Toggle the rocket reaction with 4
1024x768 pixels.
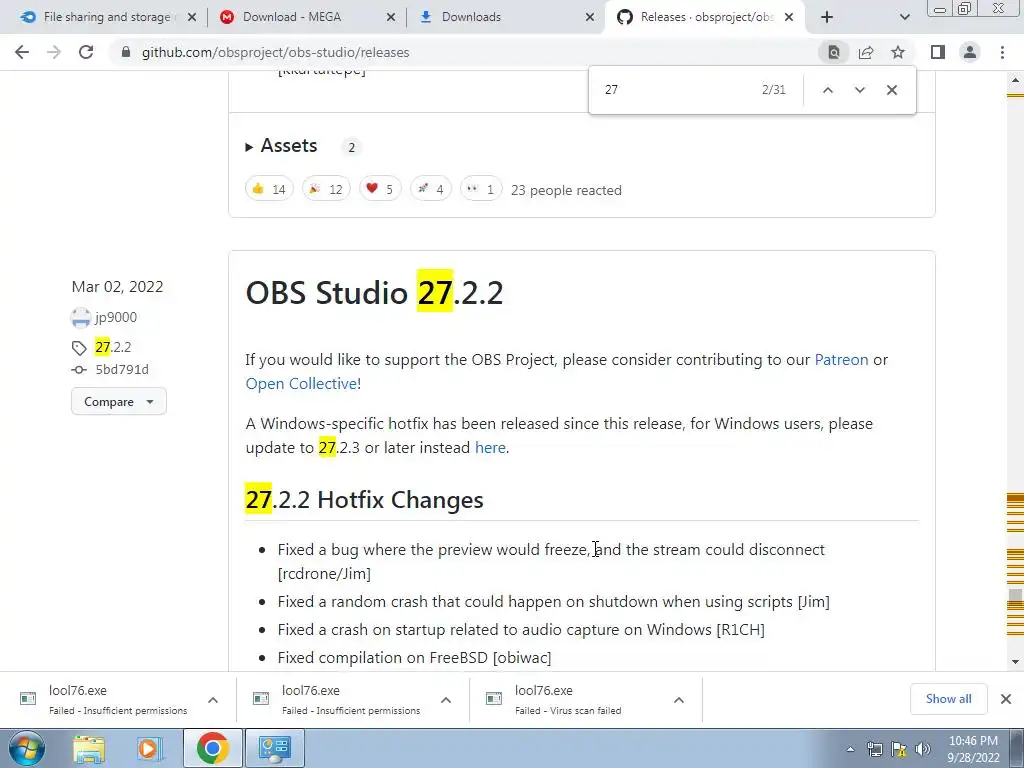pyautogui.click(x=430, y=189)
